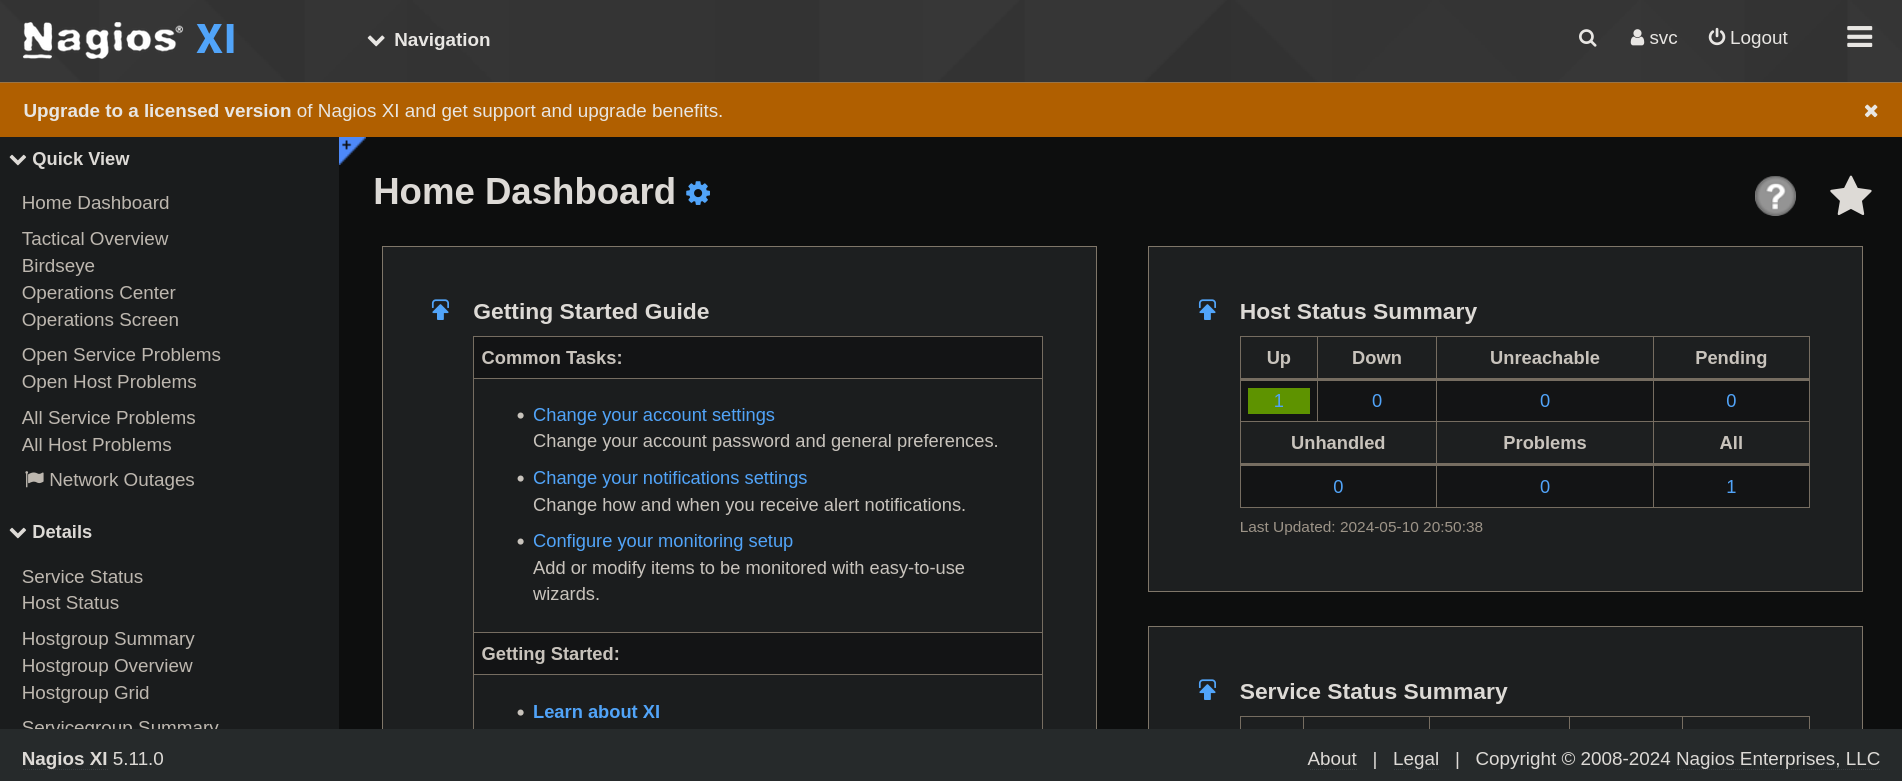1902x781 pixels.
Task: Click the Nagios XI logo
Action: [129, 40]
